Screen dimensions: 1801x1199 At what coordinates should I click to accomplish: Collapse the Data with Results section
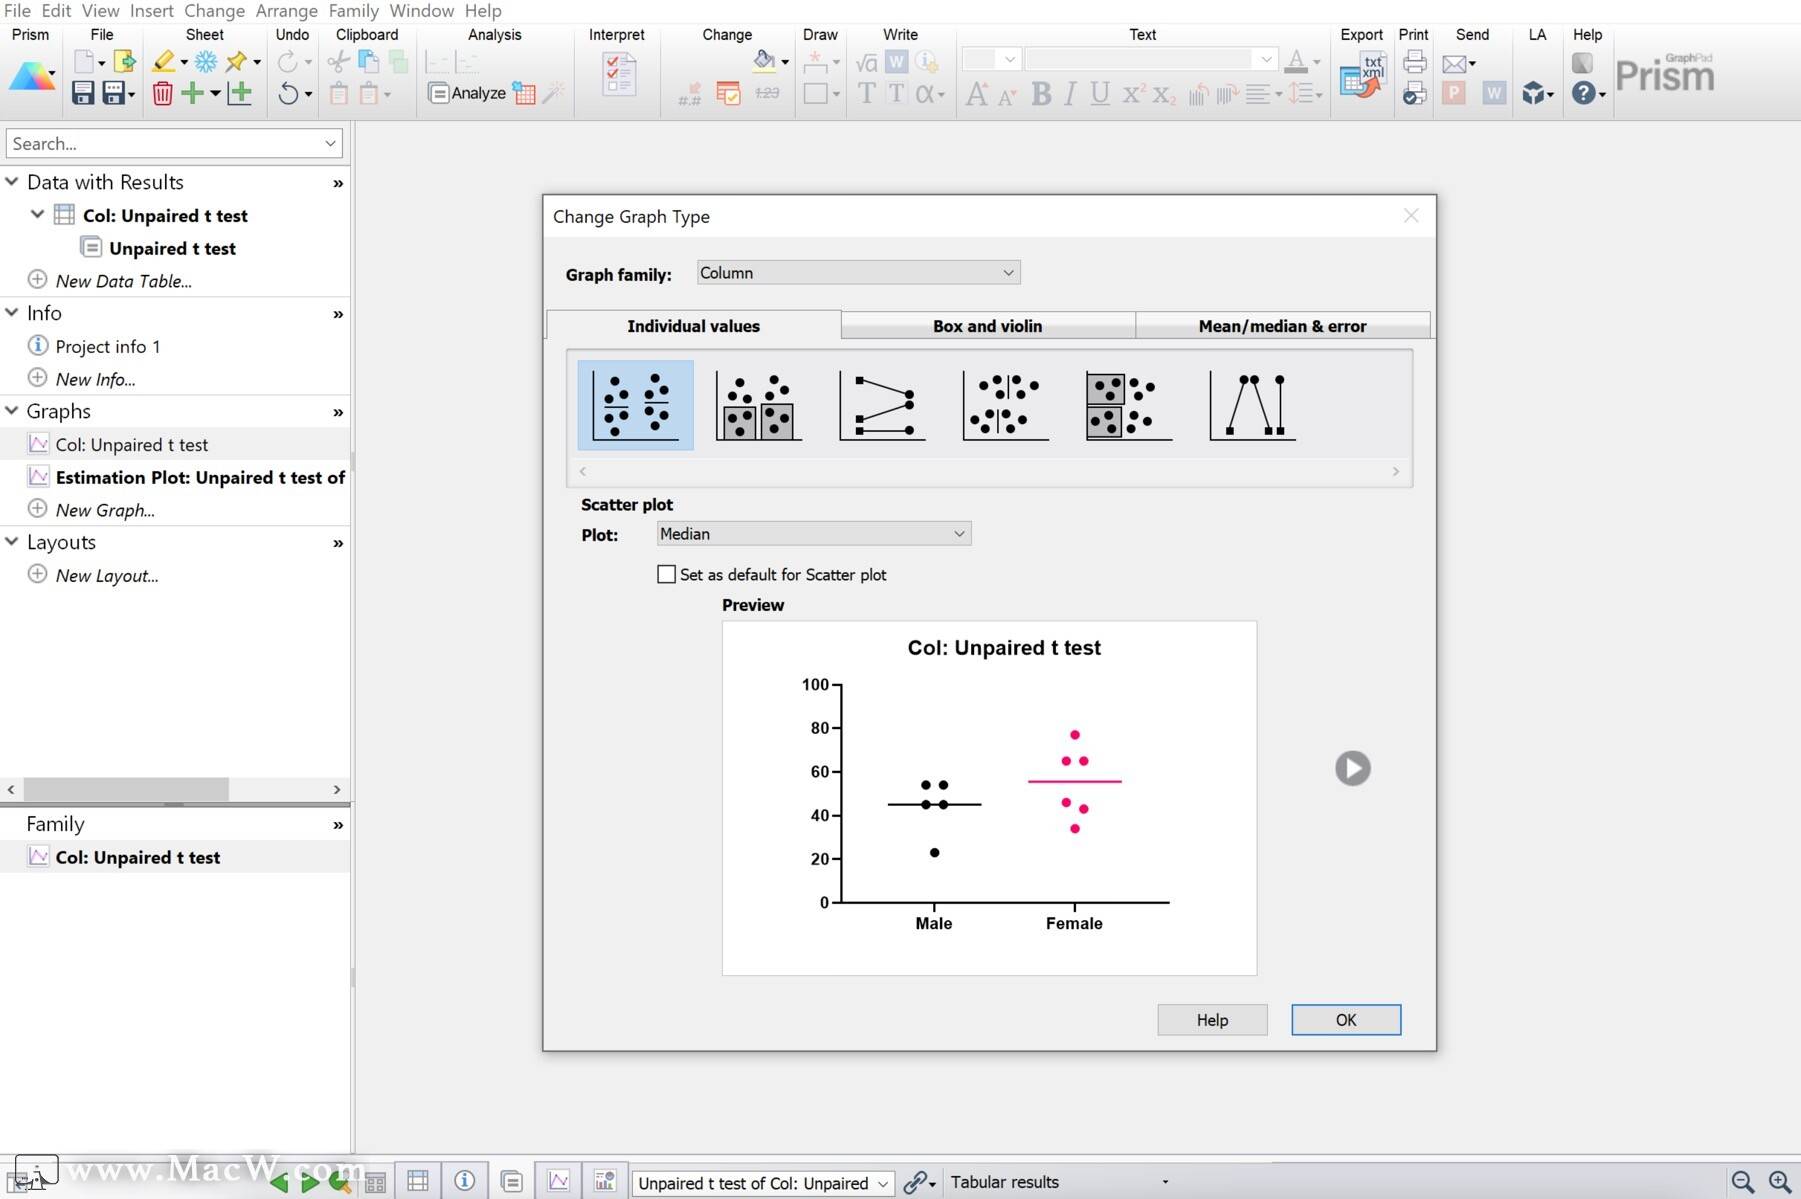pyautogui.click(x=12, y=181)
